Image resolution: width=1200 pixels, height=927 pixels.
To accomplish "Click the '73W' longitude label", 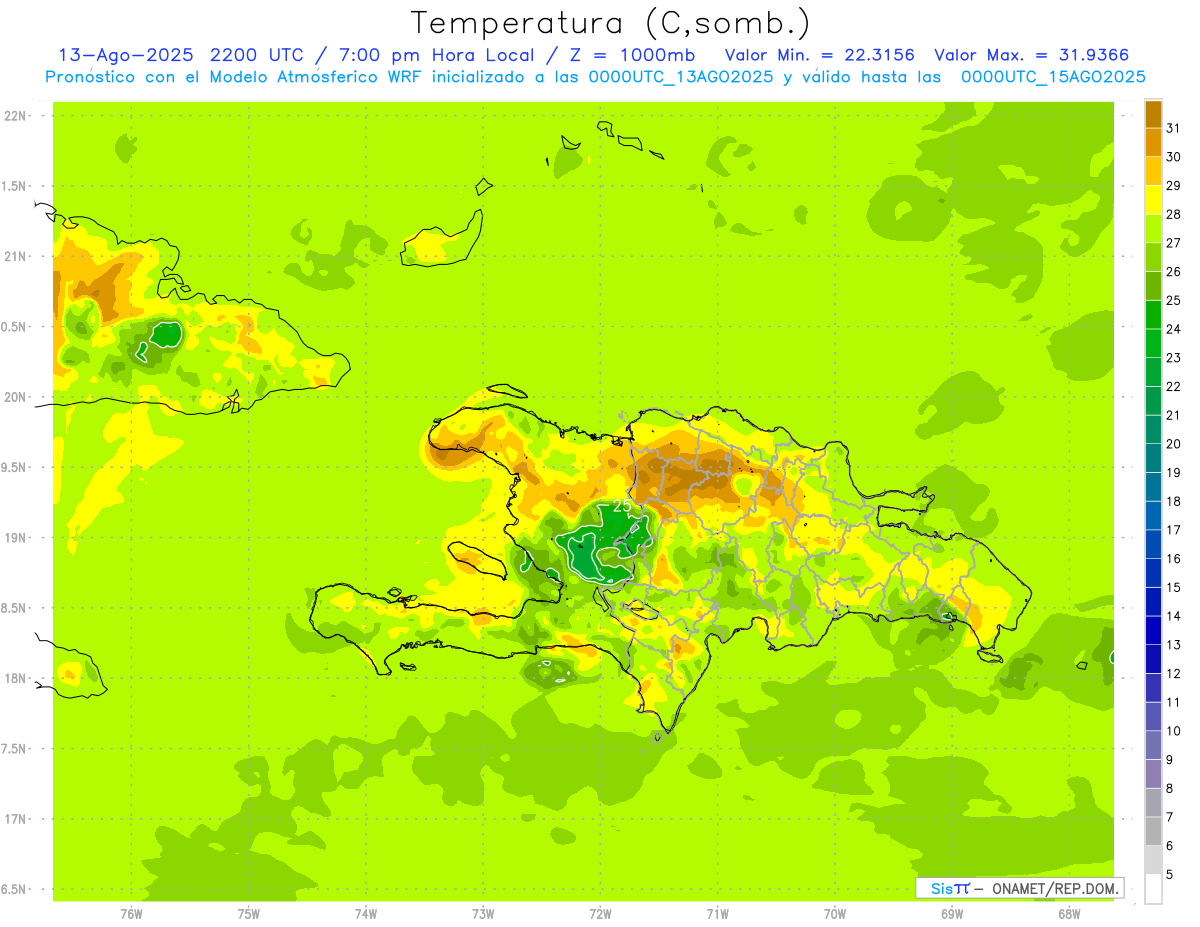I will [483, 914].
